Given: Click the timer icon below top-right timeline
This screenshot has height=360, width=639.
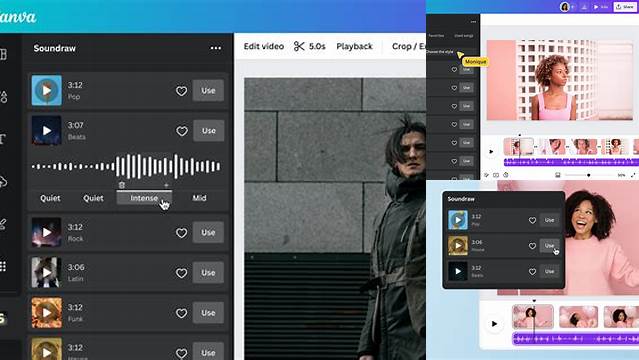Looking at the screenshot, I should pos(506,175).
